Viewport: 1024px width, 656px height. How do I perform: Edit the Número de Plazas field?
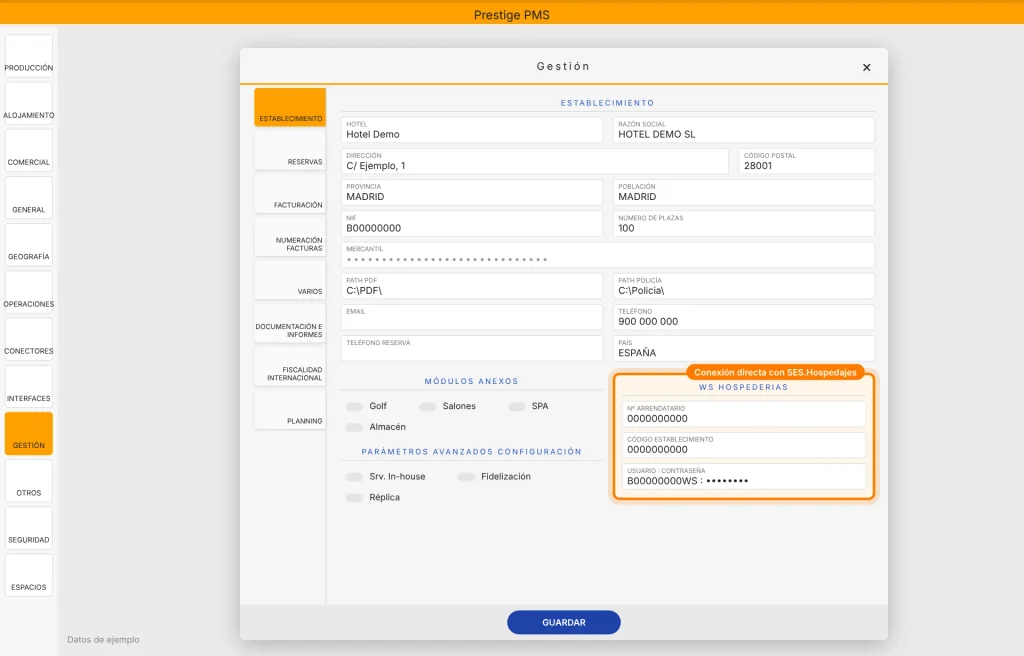[743, 223]
